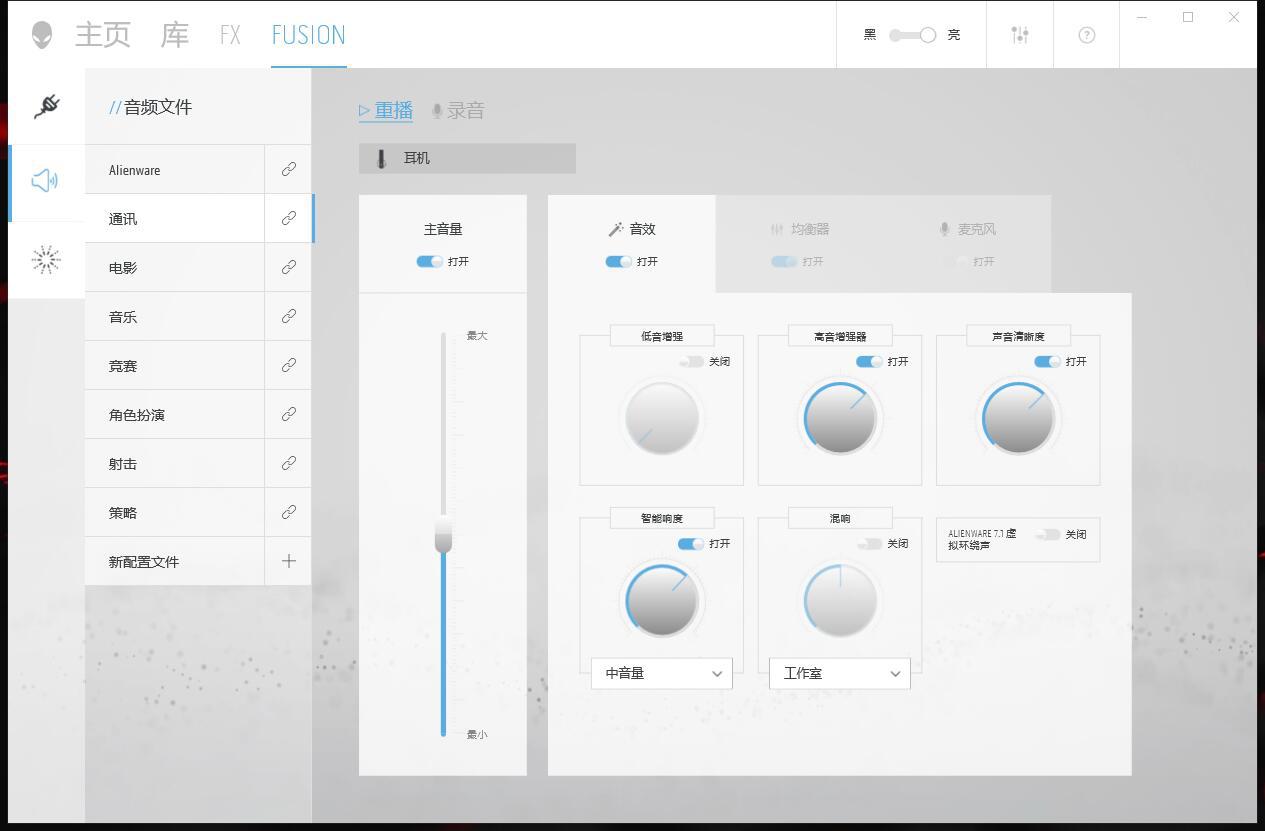
Task: Open the starburst sidebar icon
Action: [46, 260]
